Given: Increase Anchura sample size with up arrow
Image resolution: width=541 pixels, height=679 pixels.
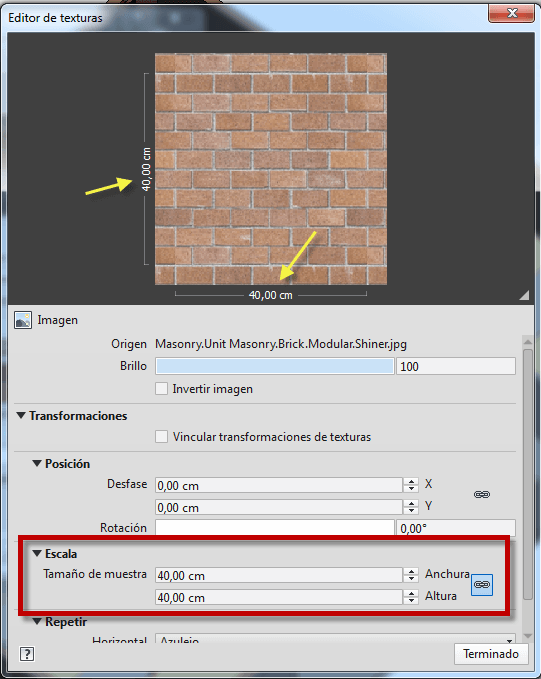Looking at the screenshot, I should (411, 571).
